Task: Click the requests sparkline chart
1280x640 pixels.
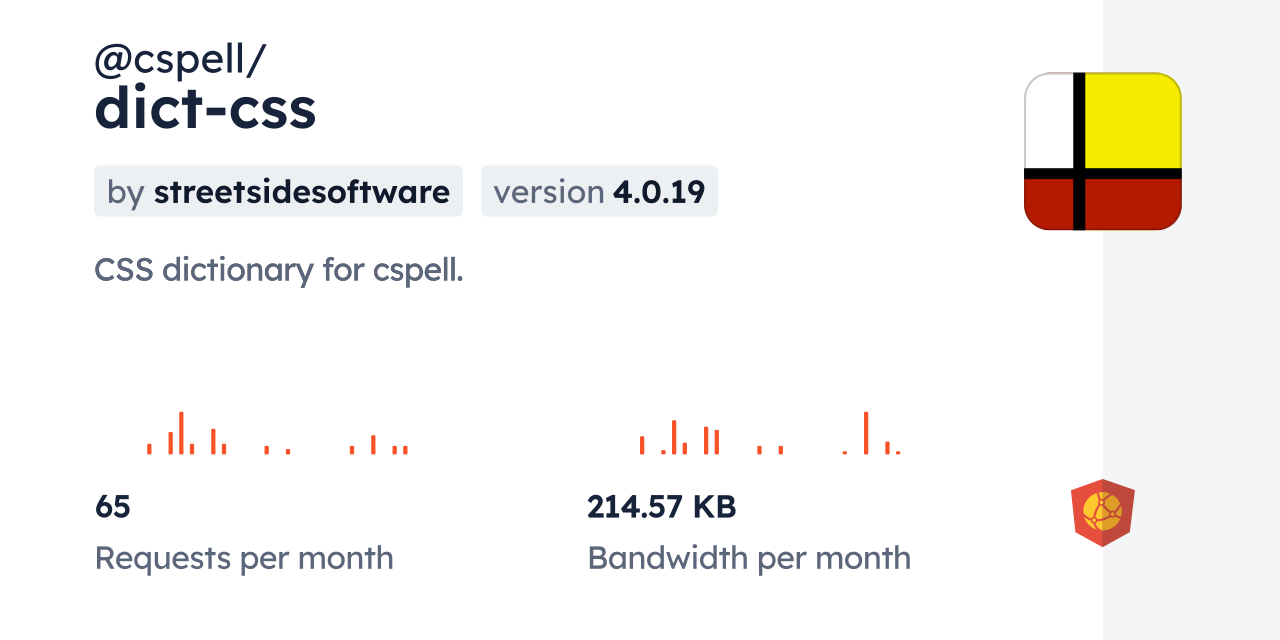Action: click(x=277, y=434)
